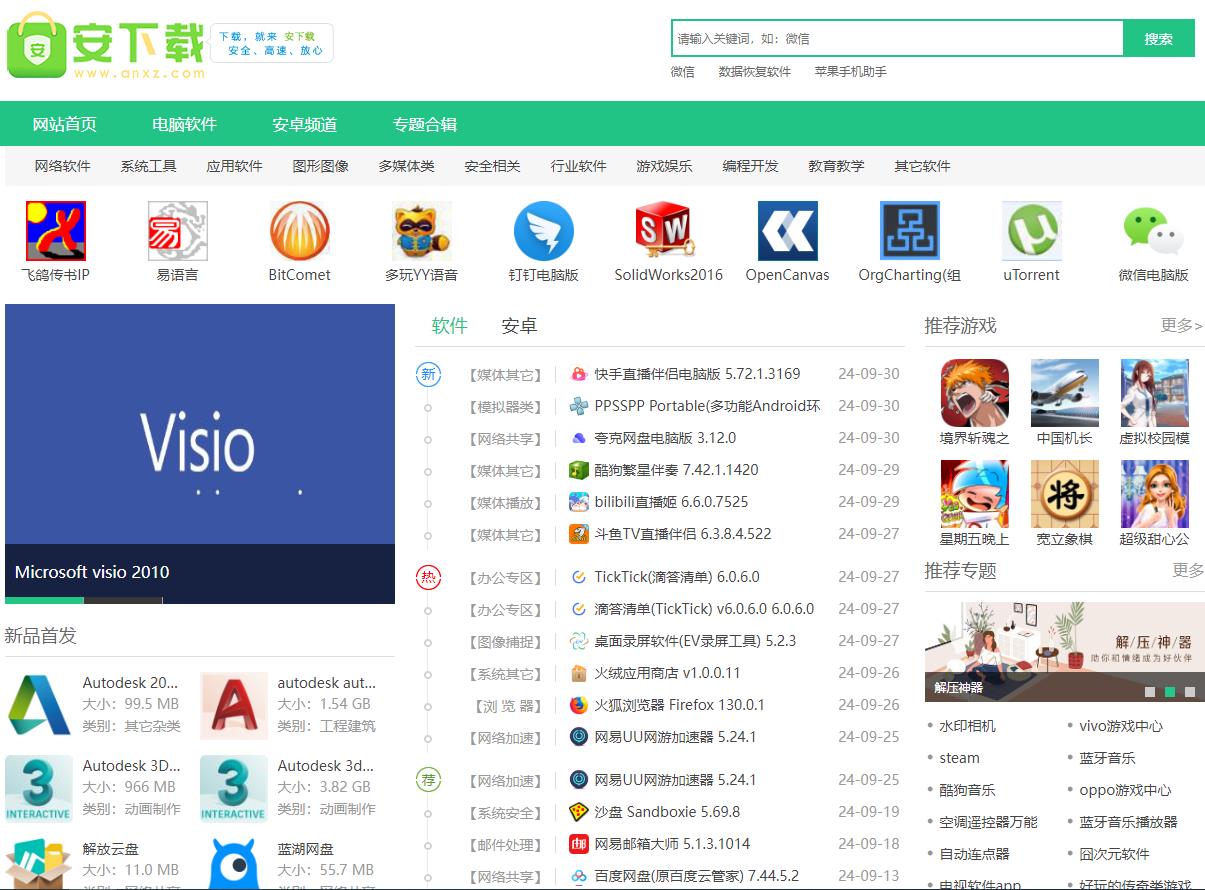Select the second carousel indicator under Visio banner
Image resolution: width=1205 pixels, height=890 pixels.
(x=123, y=600)
